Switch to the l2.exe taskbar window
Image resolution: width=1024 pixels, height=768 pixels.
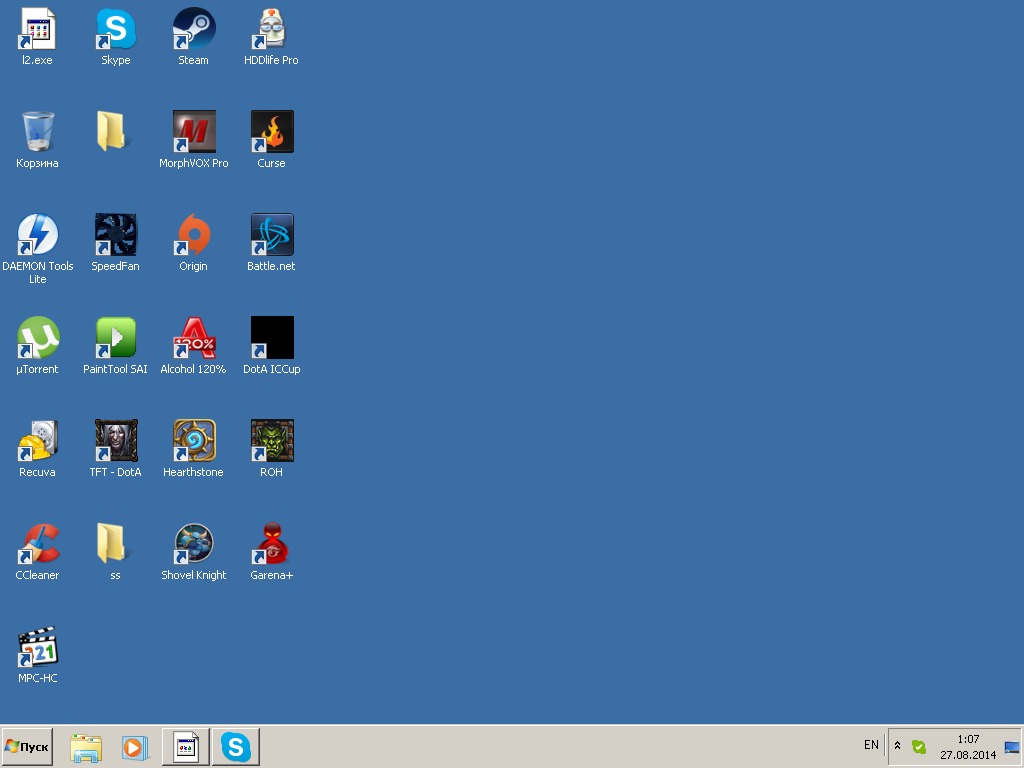tap(185, 746)
